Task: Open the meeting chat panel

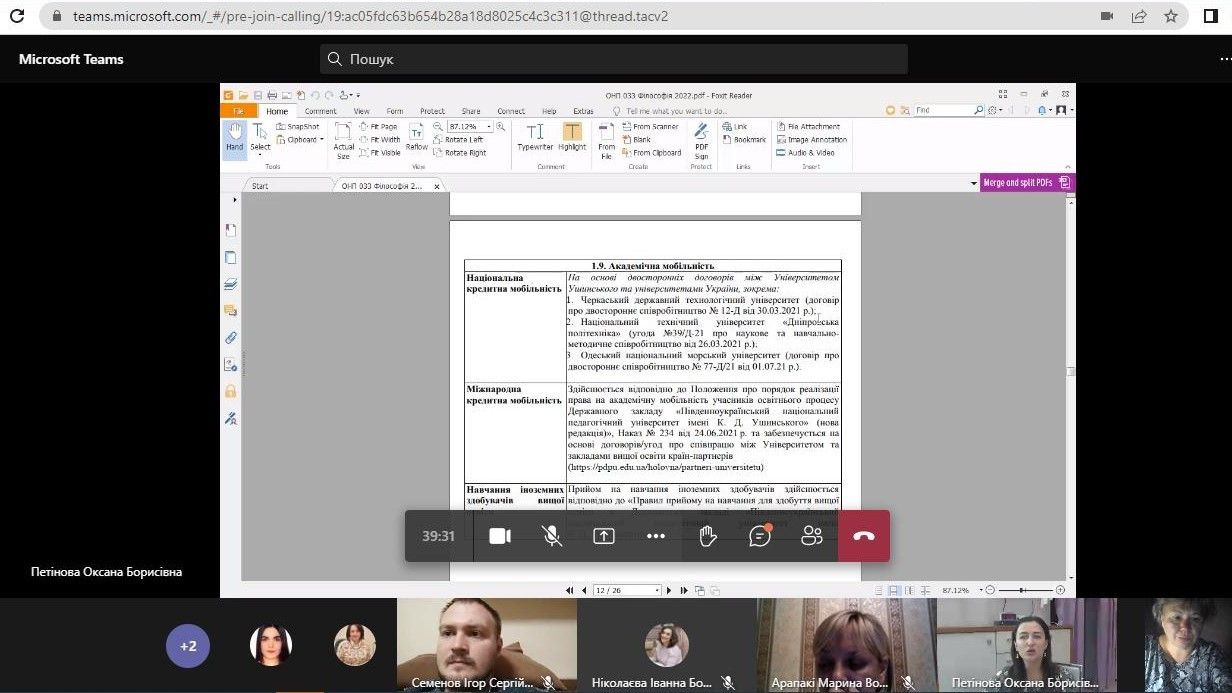Action: pyautogui.click(x=760, y=536)
